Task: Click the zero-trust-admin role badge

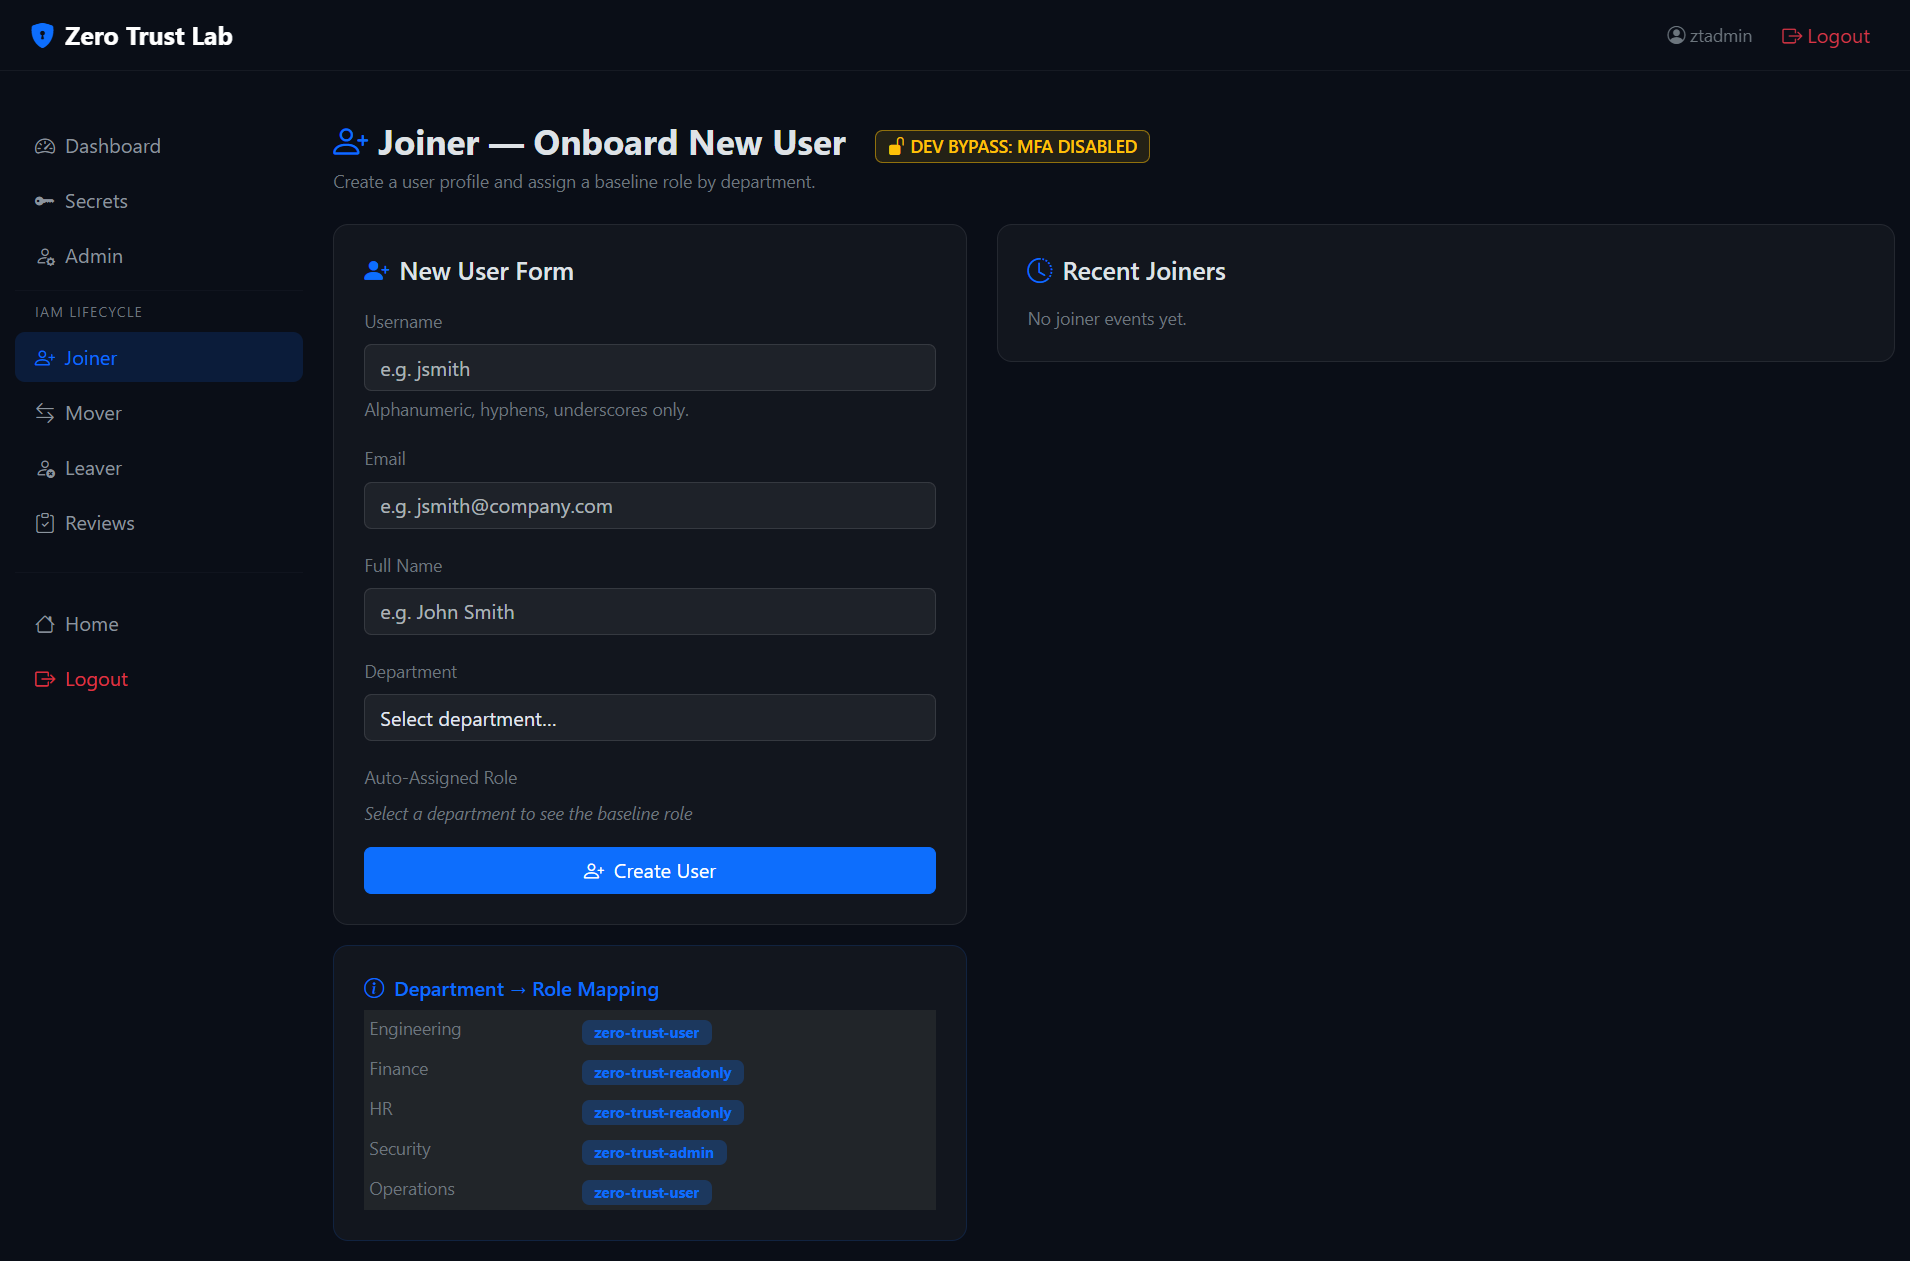Action: 654,1152
